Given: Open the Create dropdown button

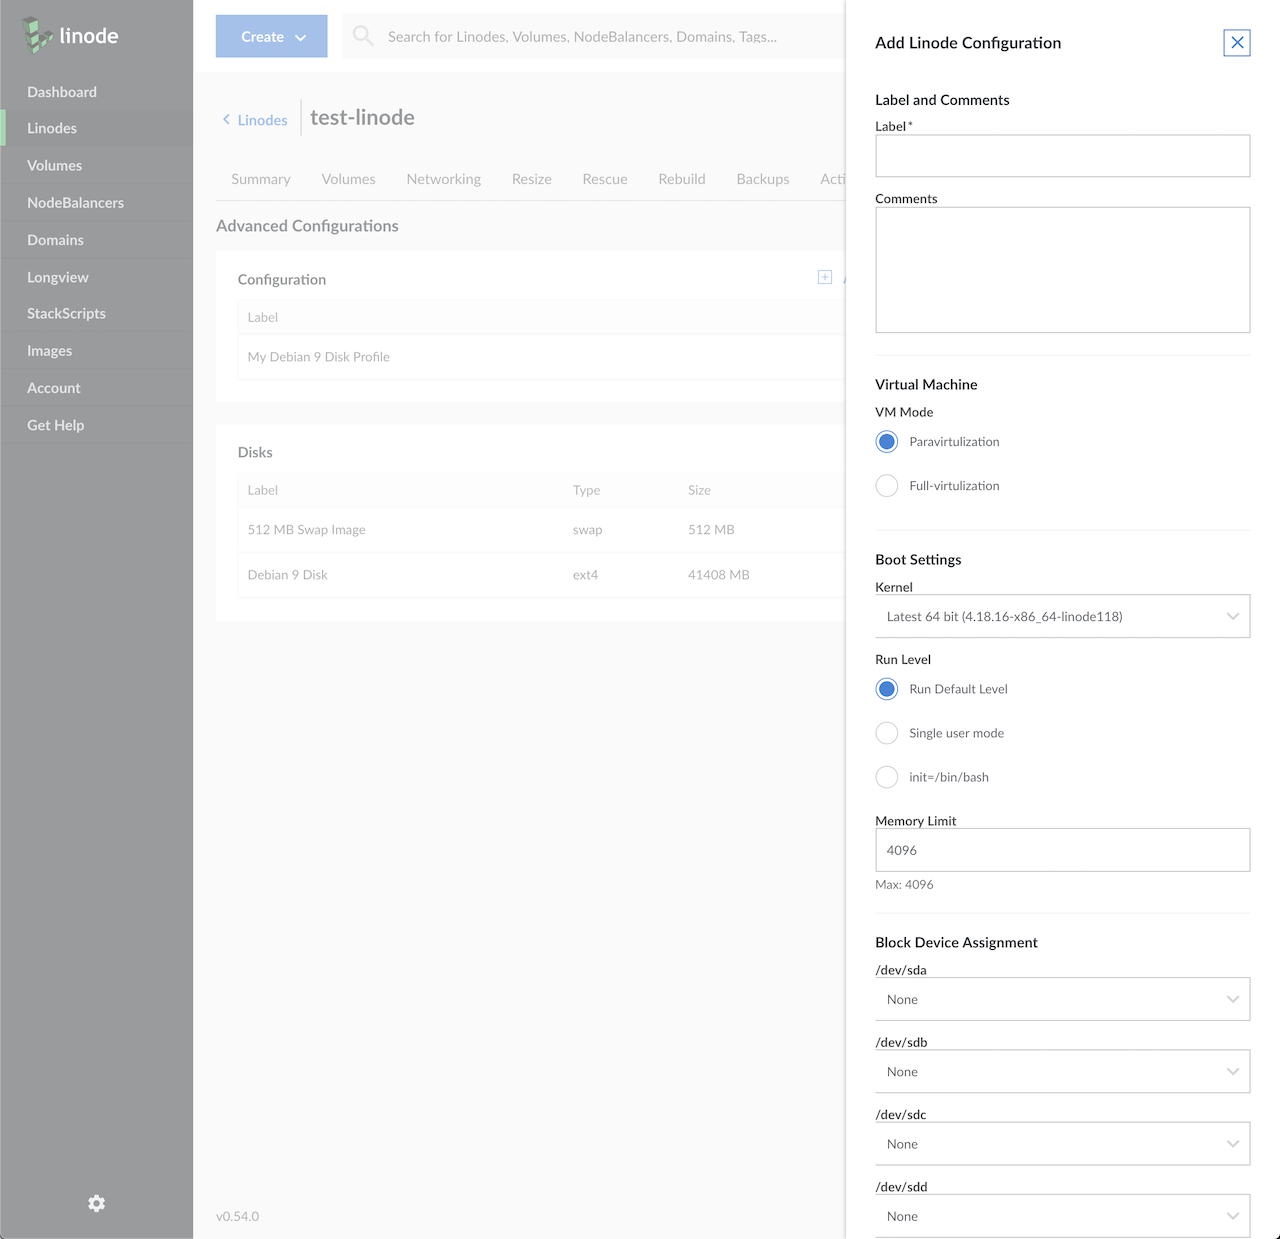Looking at the screenshot, I should (x=271, y=37).
